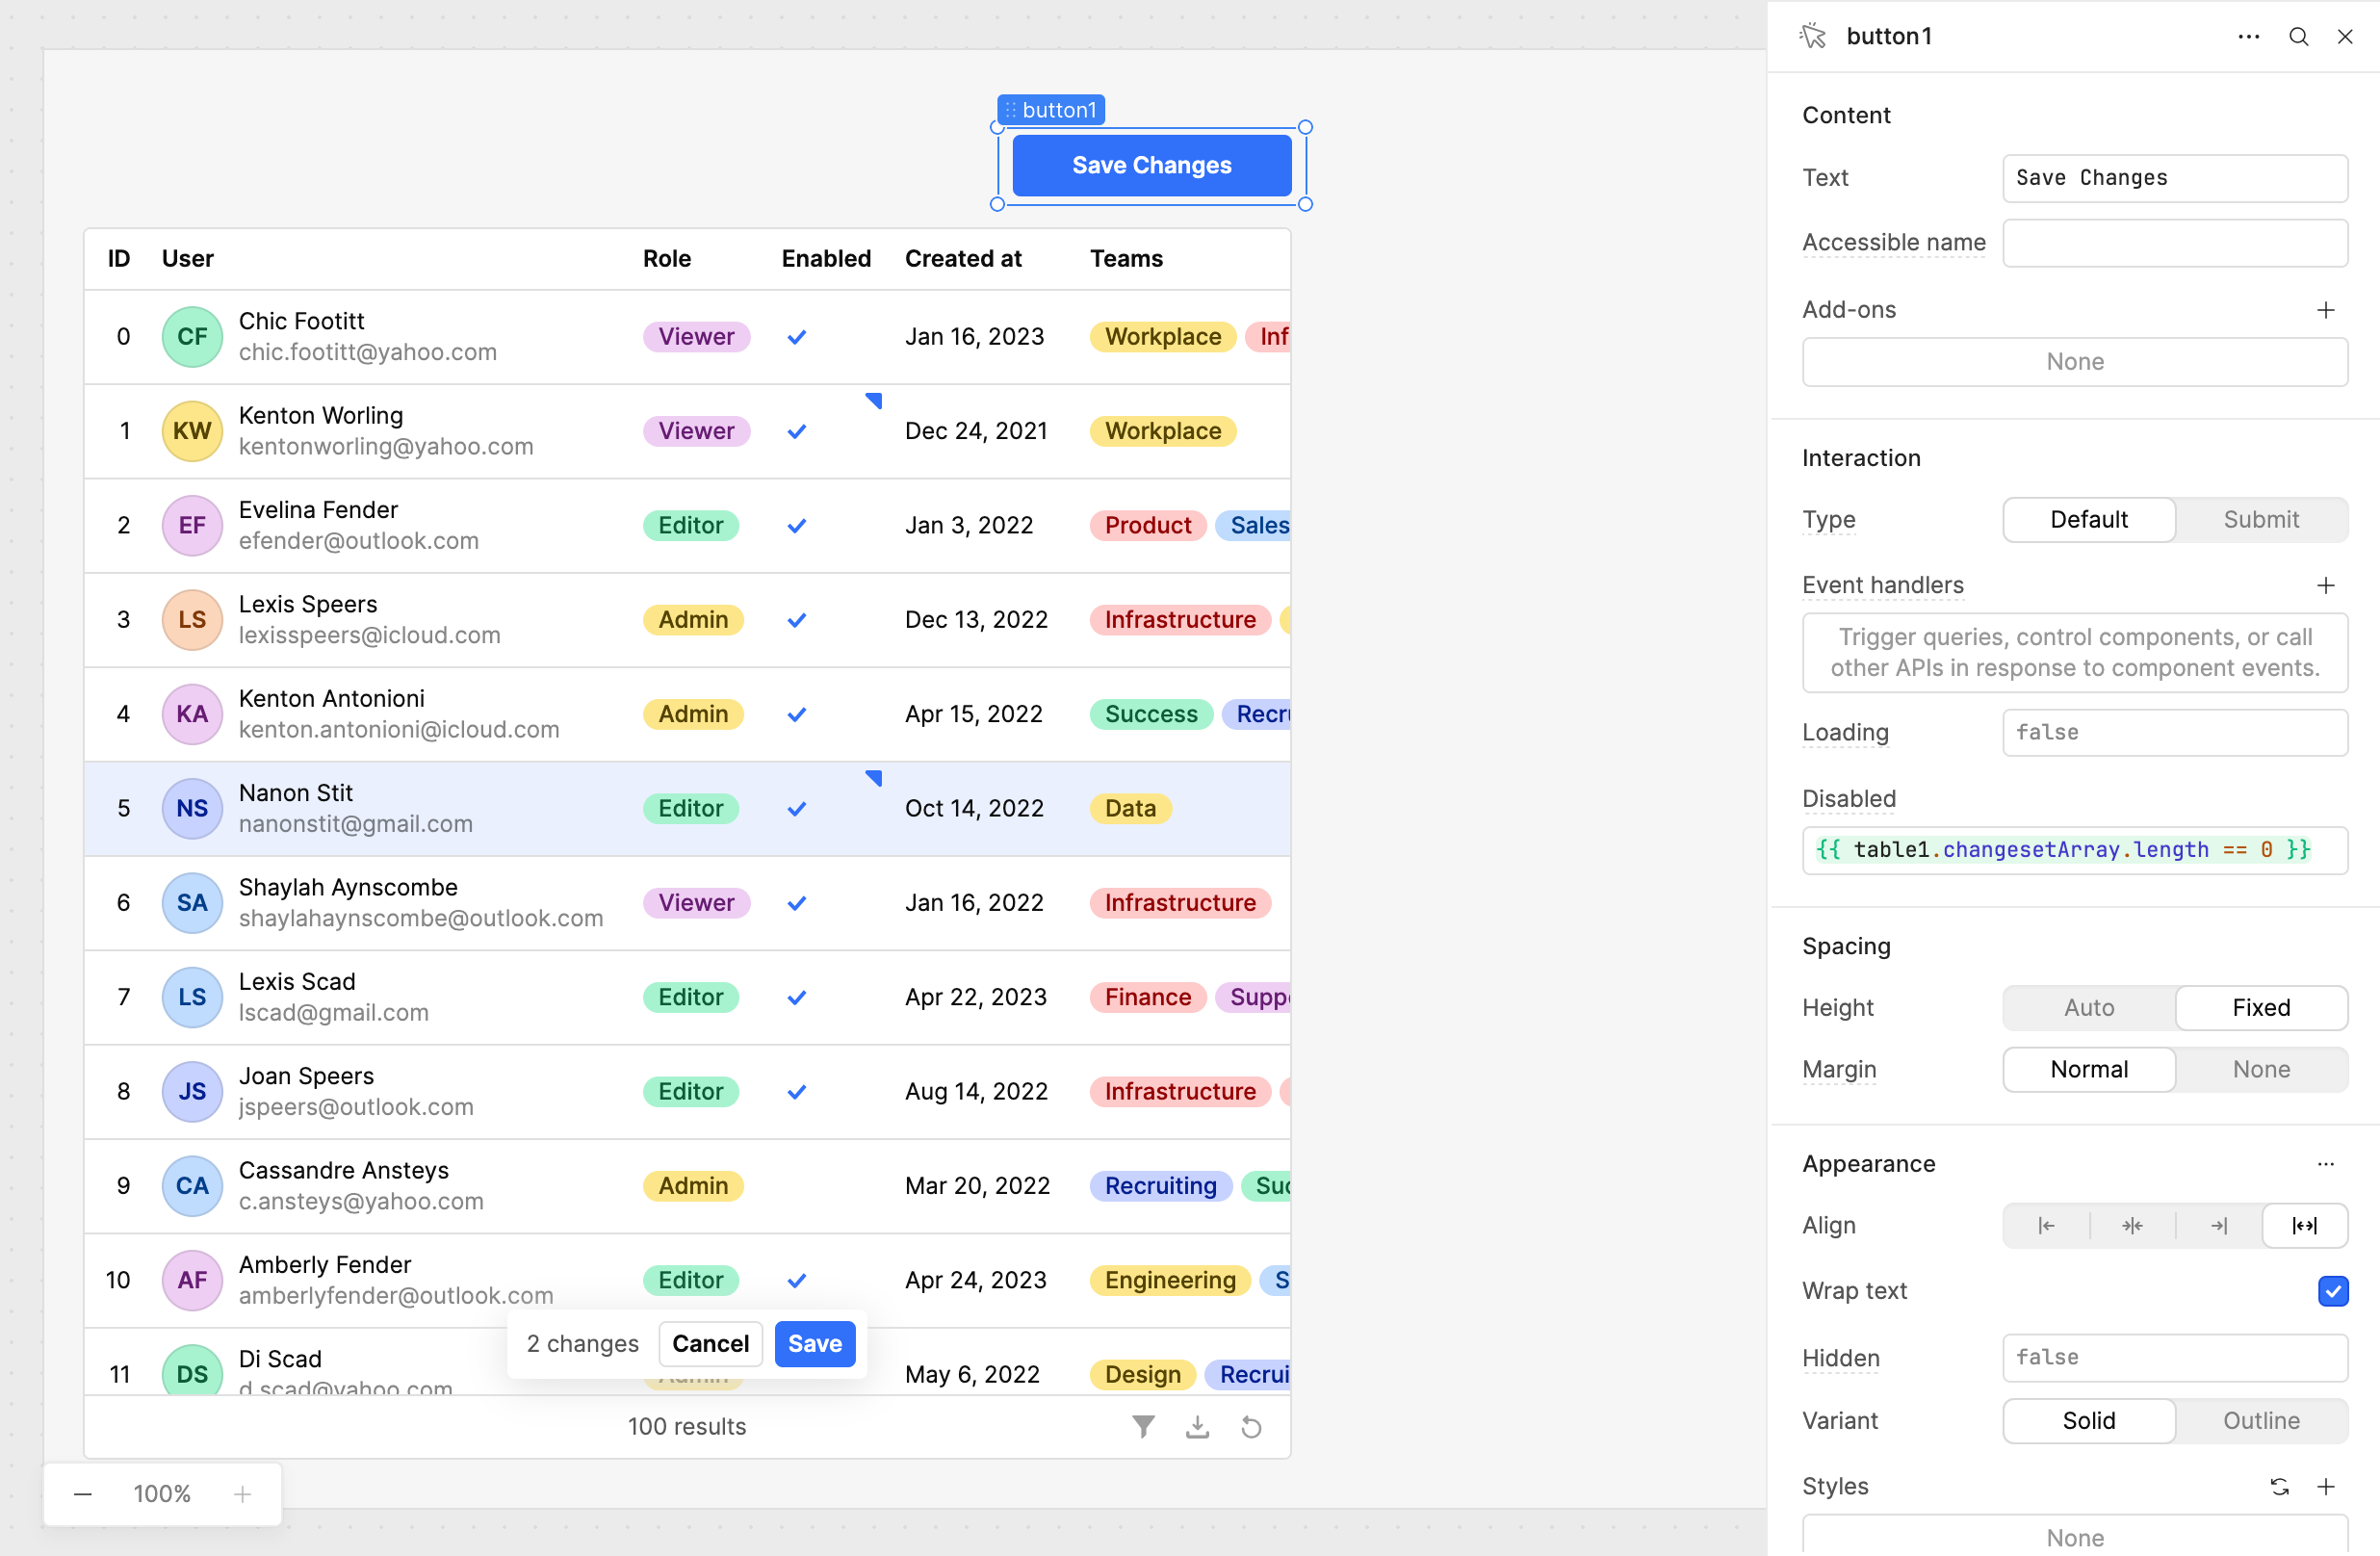Click the Accessible name input field
The image size is (2380, 1556).
[2174, 243]
